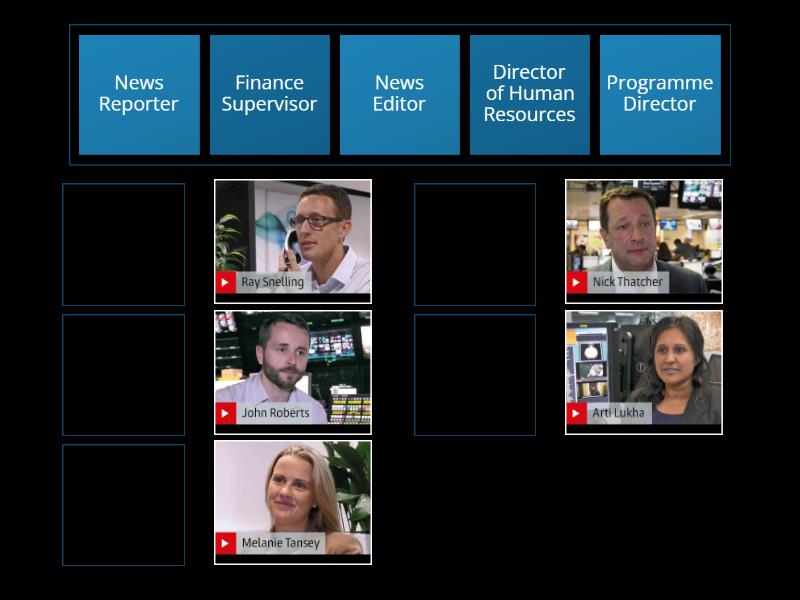Click John Roberts' photo thumbnail
Screen dimensions: 800x600
[293, 372]
